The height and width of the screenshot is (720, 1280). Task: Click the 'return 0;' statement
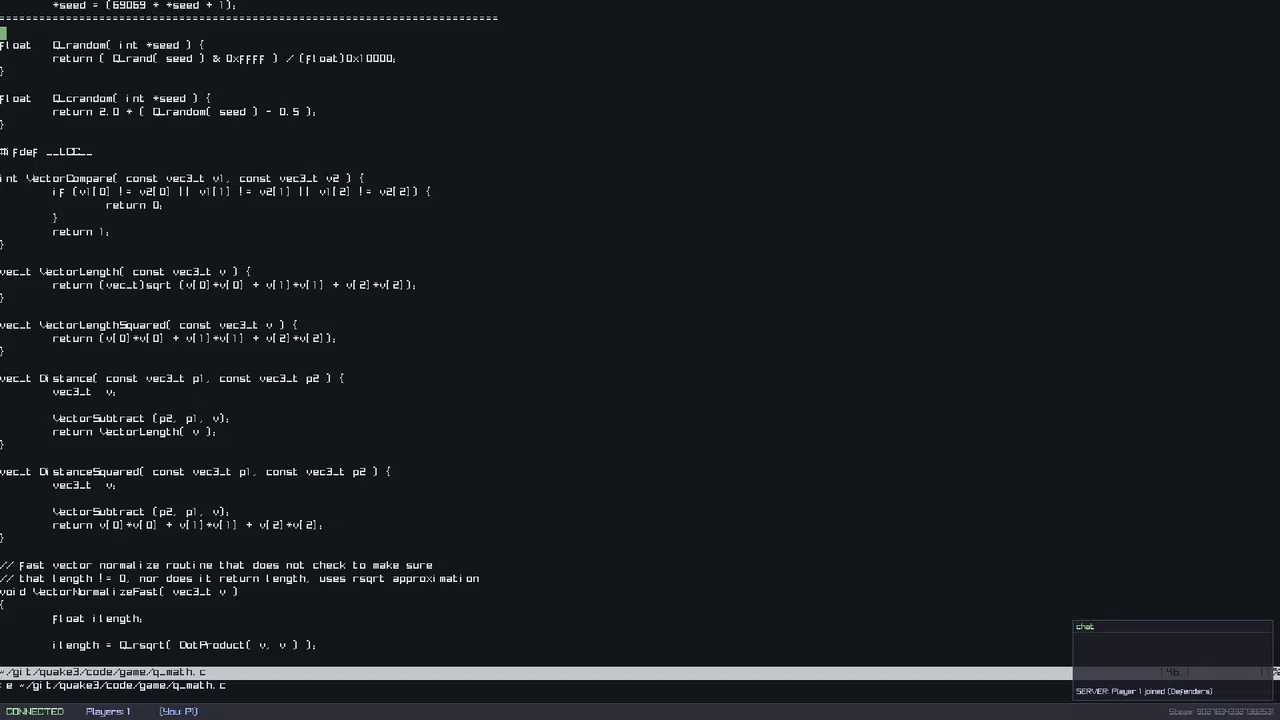click(x=134, y=205)
